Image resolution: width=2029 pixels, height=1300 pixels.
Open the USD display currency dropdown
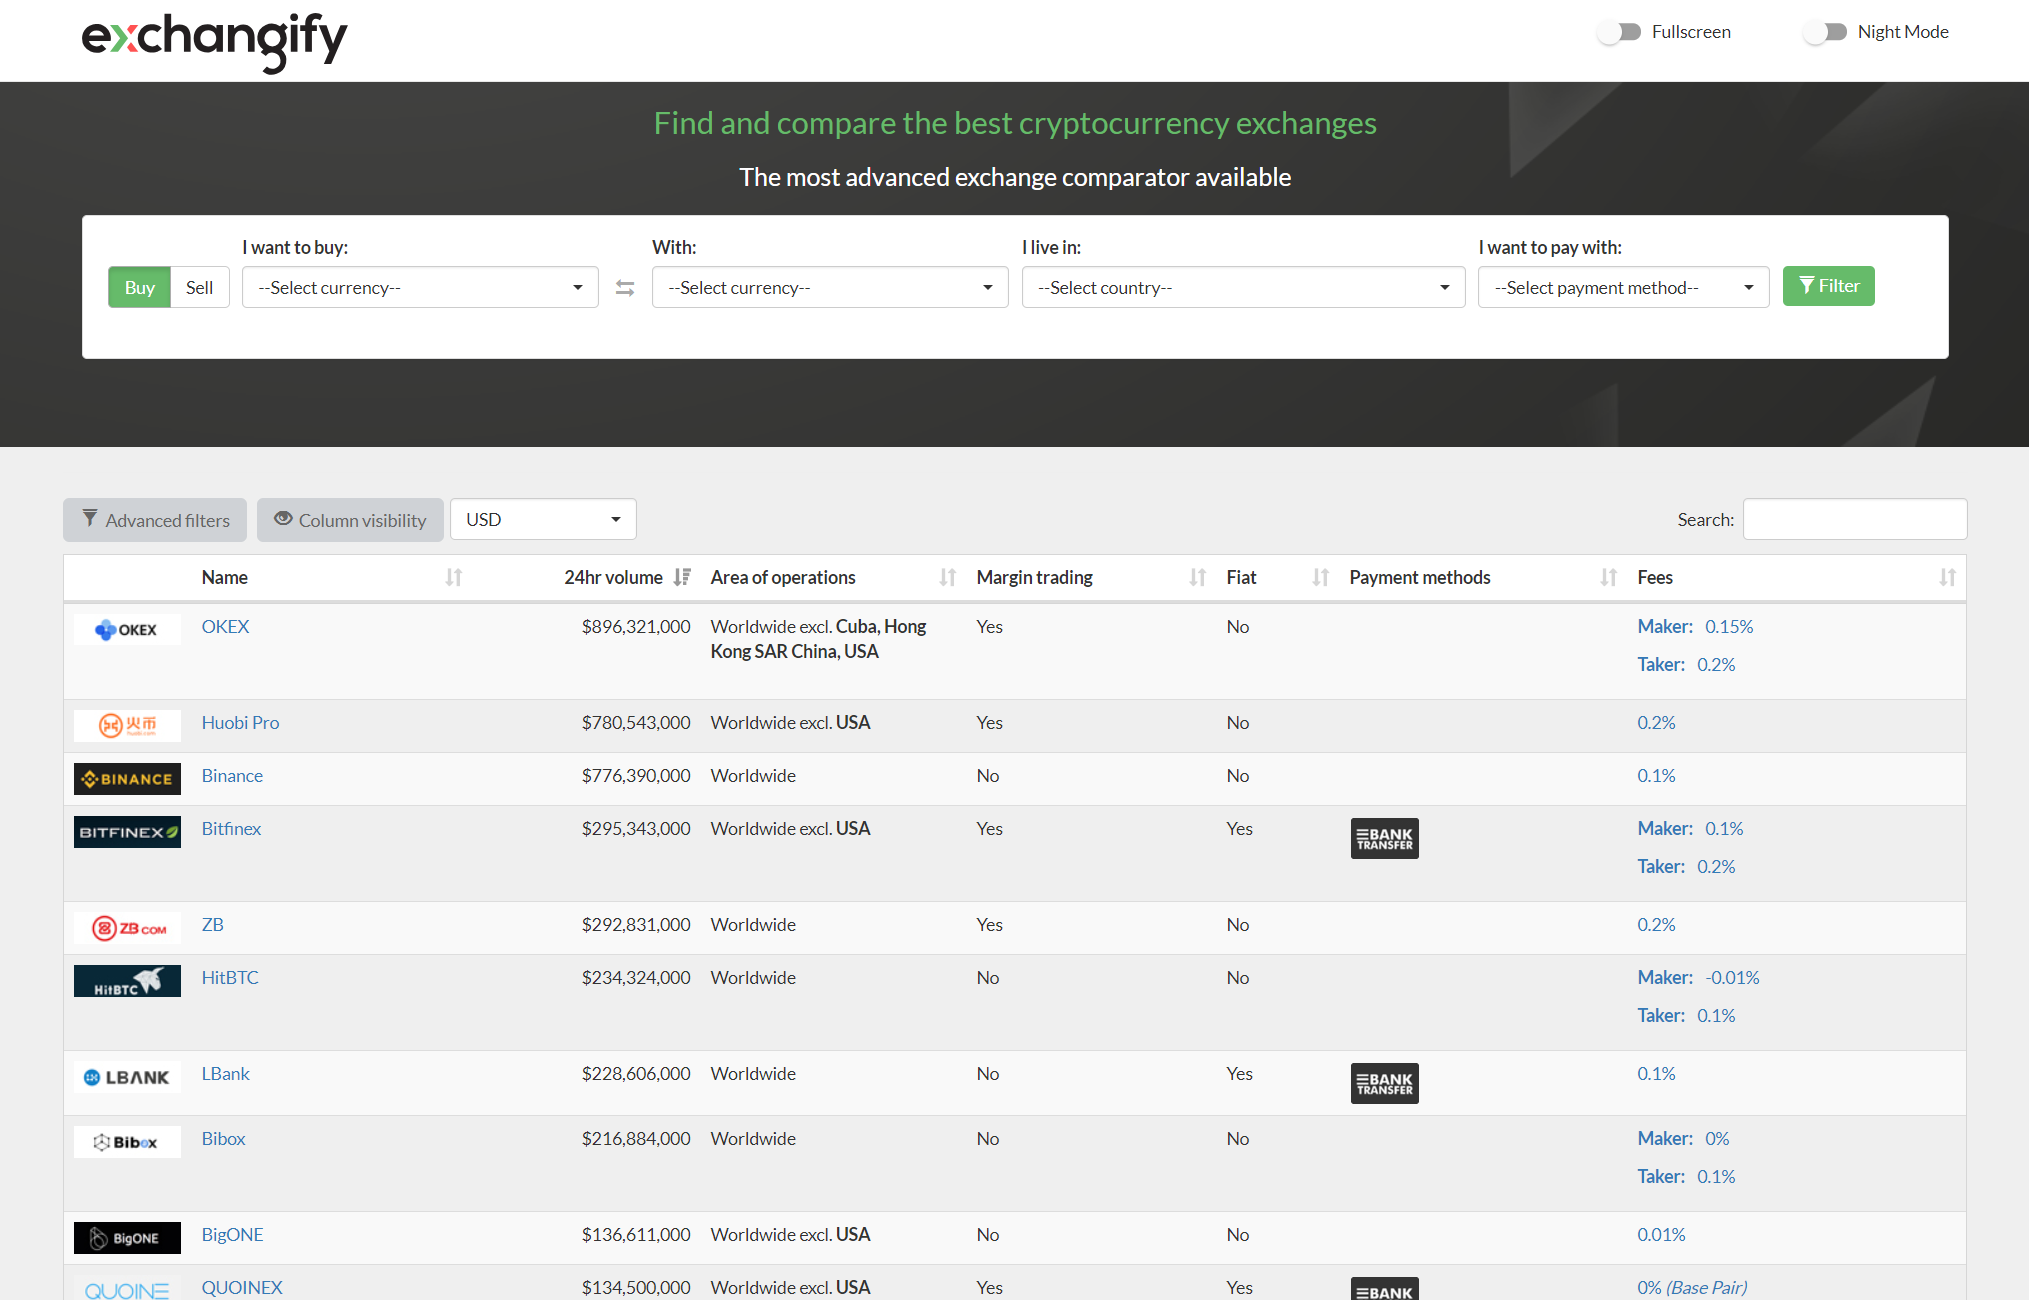(542, 520)
